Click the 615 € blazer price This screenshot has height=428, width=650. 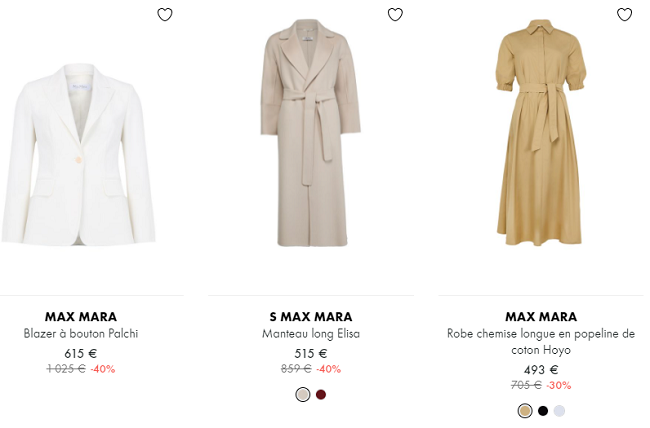80,353
